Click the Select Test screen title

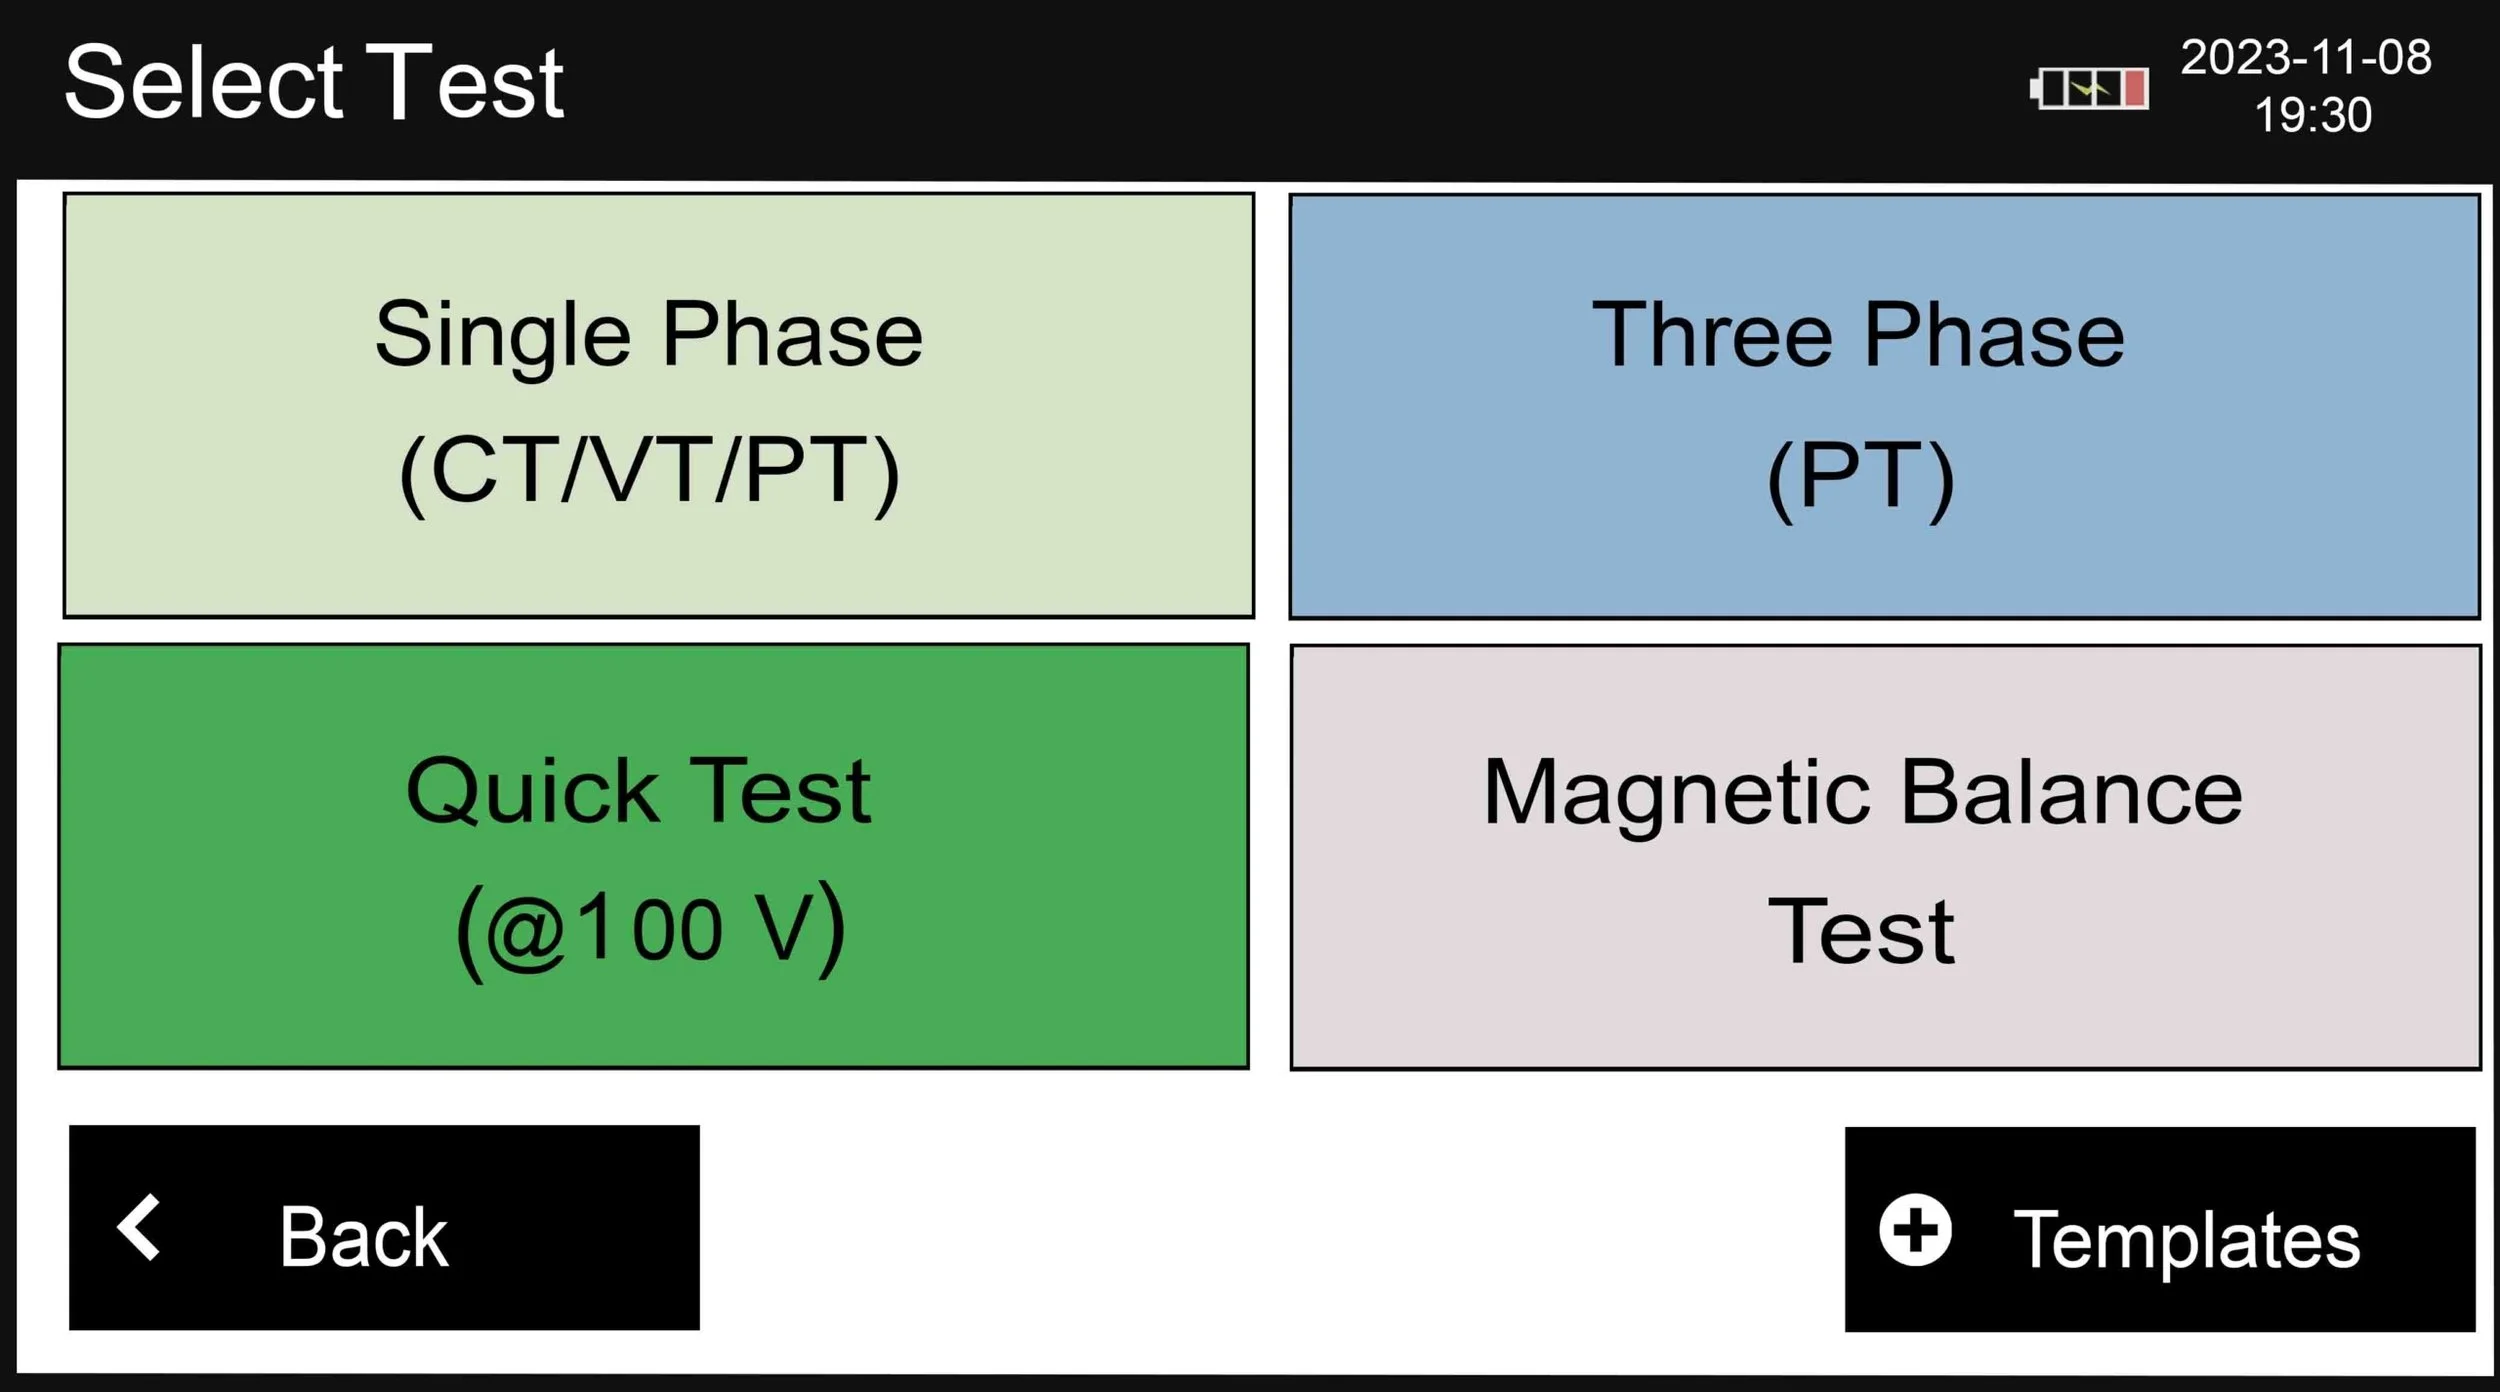314,83
